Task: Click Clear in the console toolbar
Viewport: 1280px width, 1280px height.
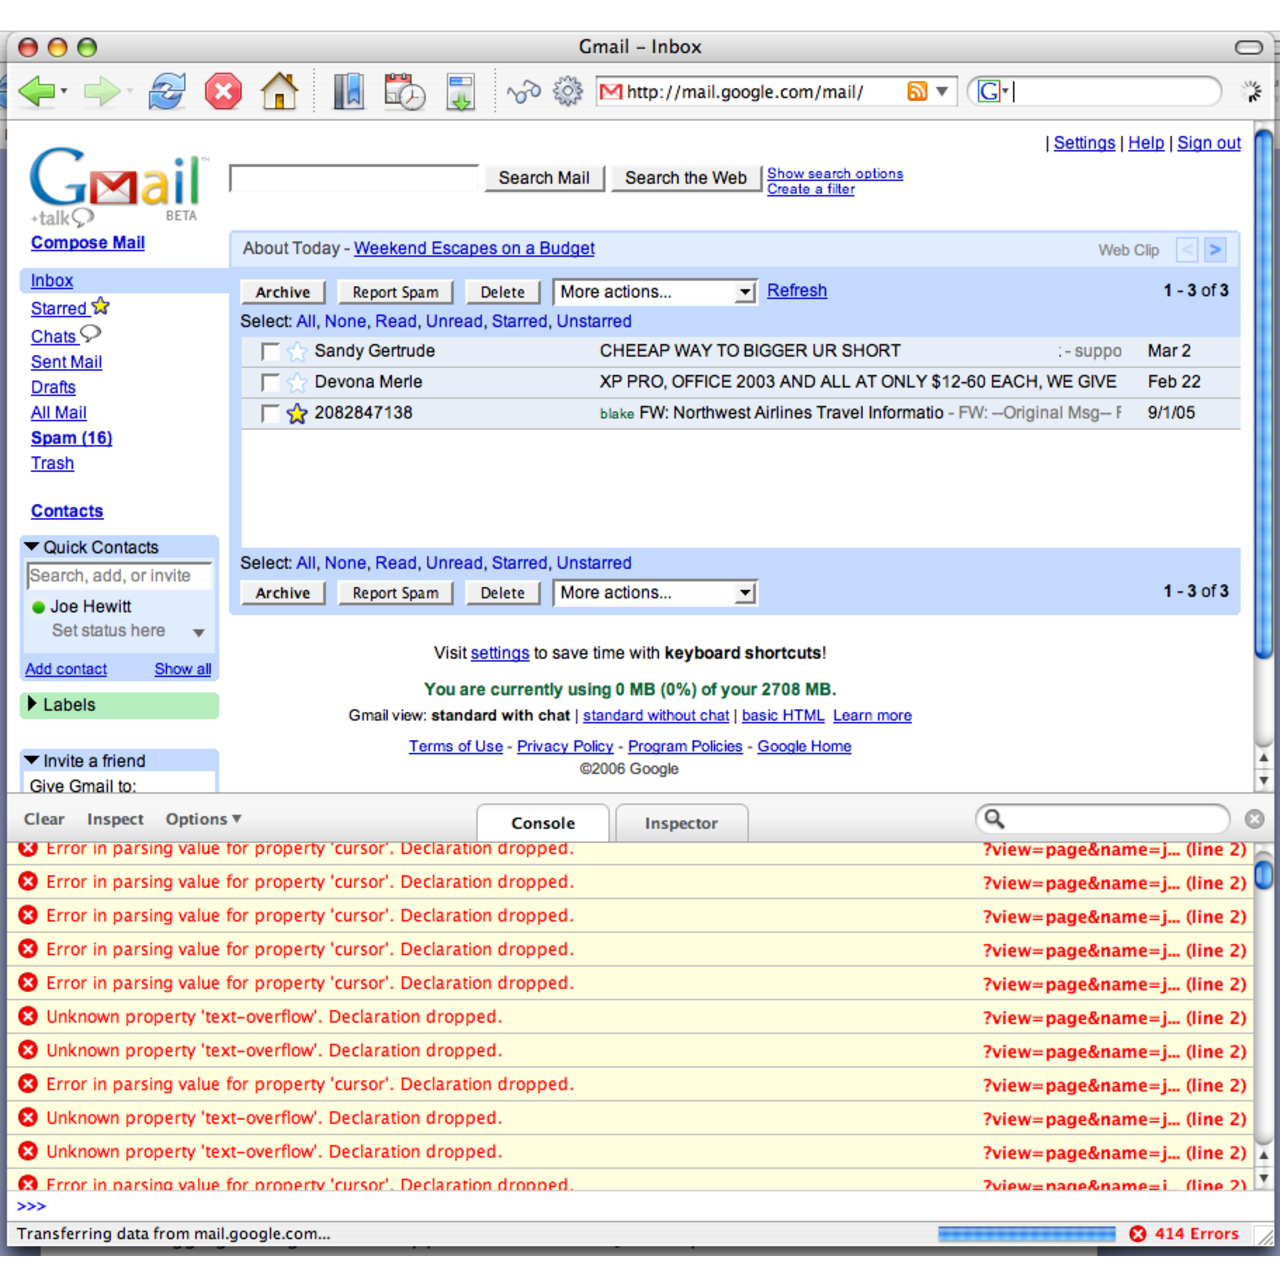Action: (x=44, y=819)
